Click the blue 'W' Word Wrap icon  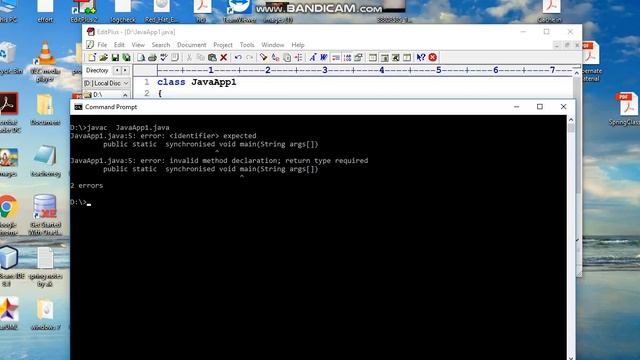click(x=324, y=58)
